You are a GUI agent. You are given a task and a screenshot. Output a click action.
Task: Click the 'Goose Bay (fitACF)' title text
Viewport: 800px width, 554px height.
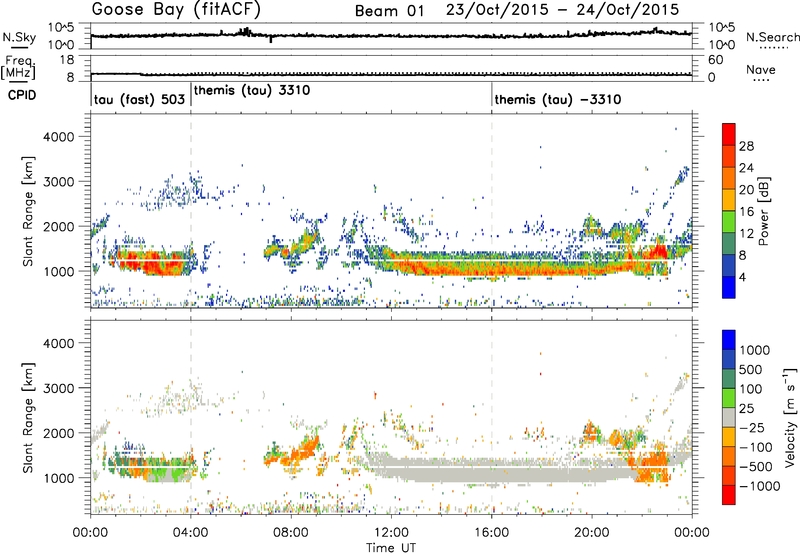(x=176, y=10)
